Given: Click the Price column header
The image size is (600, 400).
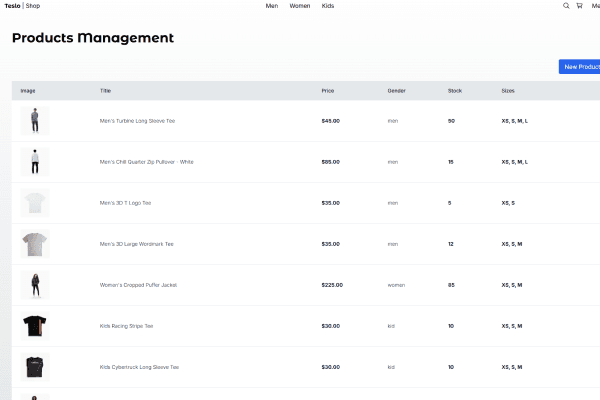Looking at the screenshot, I should click(x=328, y=91).
